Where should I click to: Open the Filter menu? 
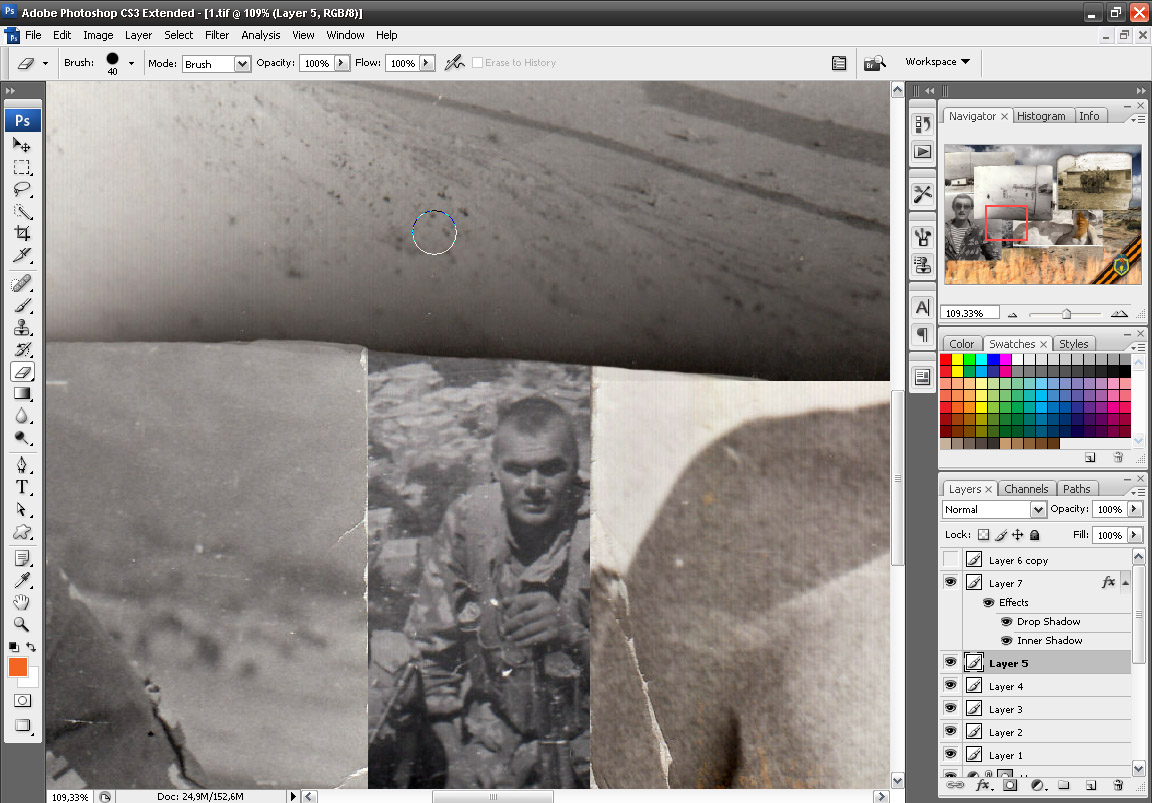point(217,35)
